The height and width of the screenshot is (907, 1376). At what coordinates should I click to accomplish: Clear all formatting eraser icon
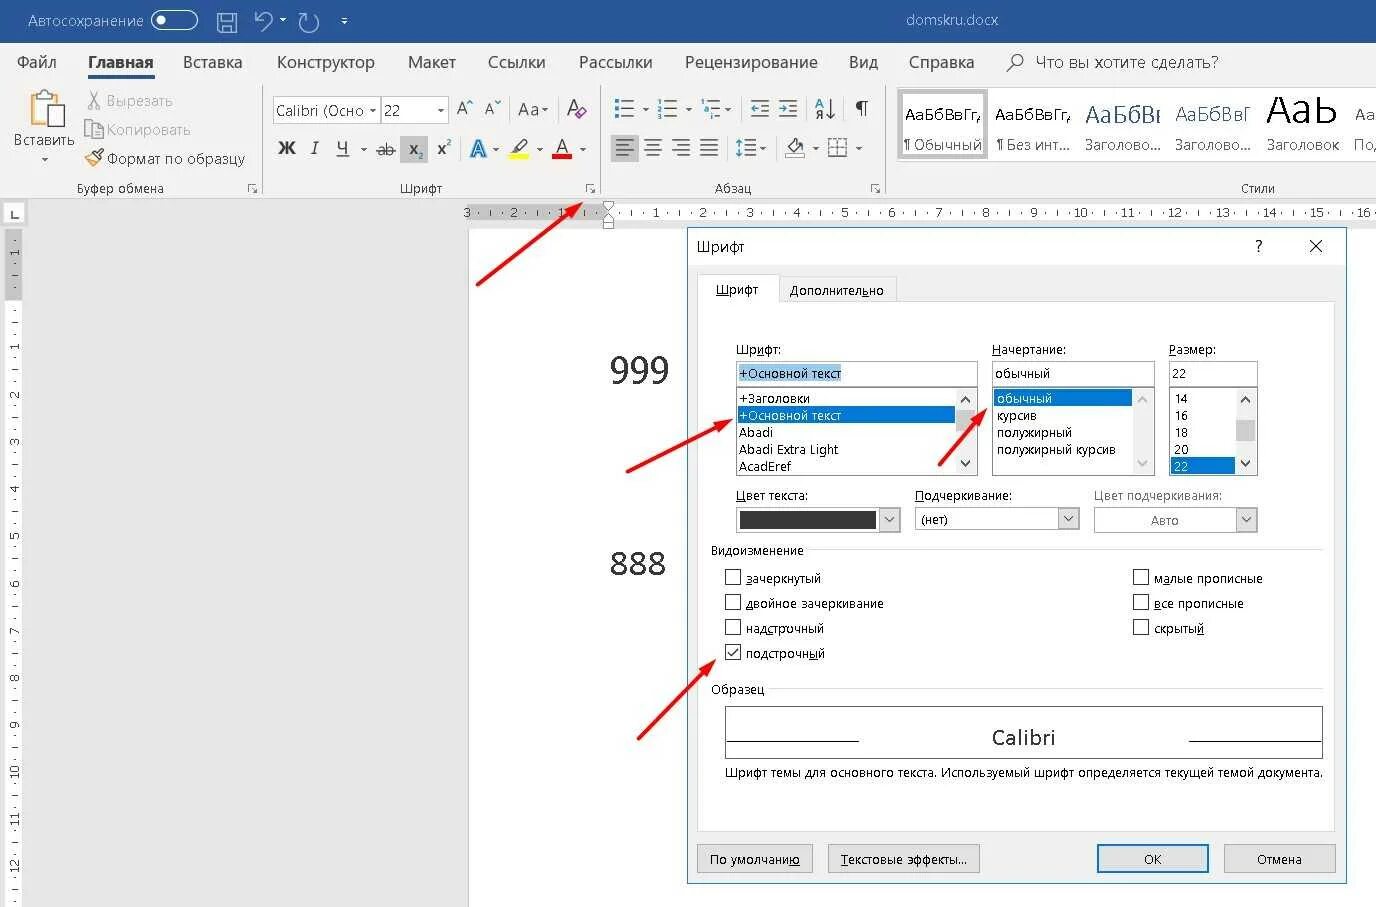577,109
